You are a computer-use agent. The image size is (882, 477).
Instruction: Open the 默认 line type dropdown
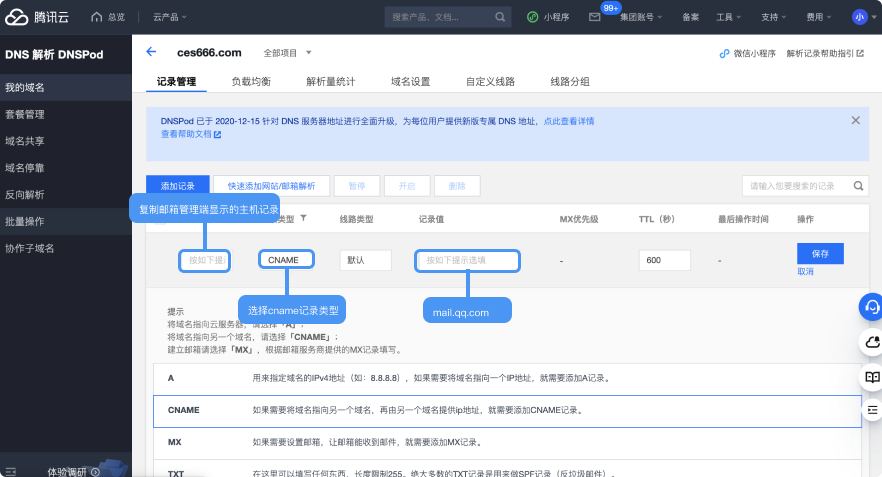tap(365, 259)
